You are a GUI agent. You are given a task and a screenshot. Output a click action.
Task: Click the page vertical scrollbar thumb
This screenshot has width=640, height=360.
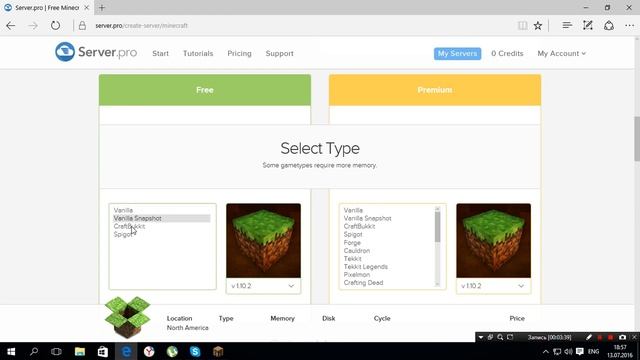pyautogui.click(x=637, y=139)
